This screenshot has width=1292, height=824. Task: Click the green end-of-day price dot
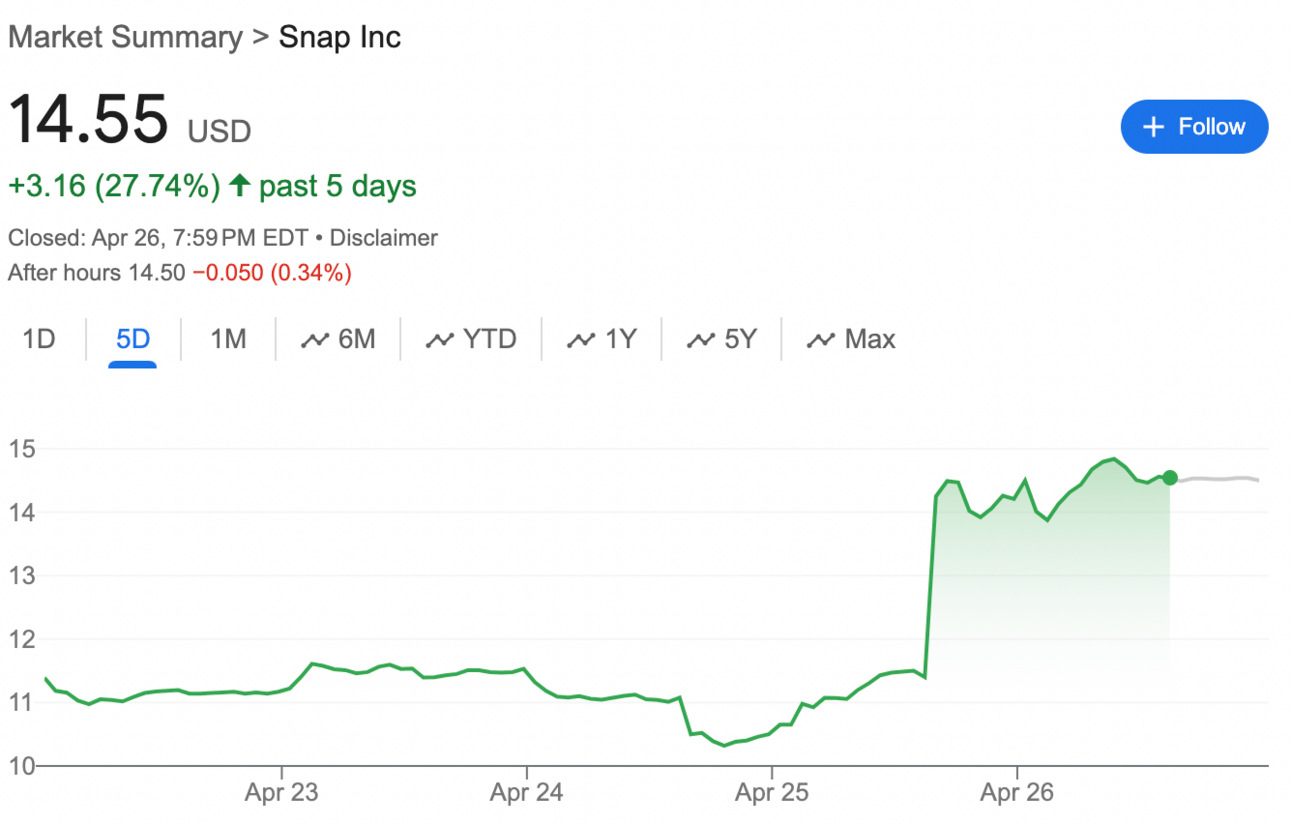pos(1170,478)
